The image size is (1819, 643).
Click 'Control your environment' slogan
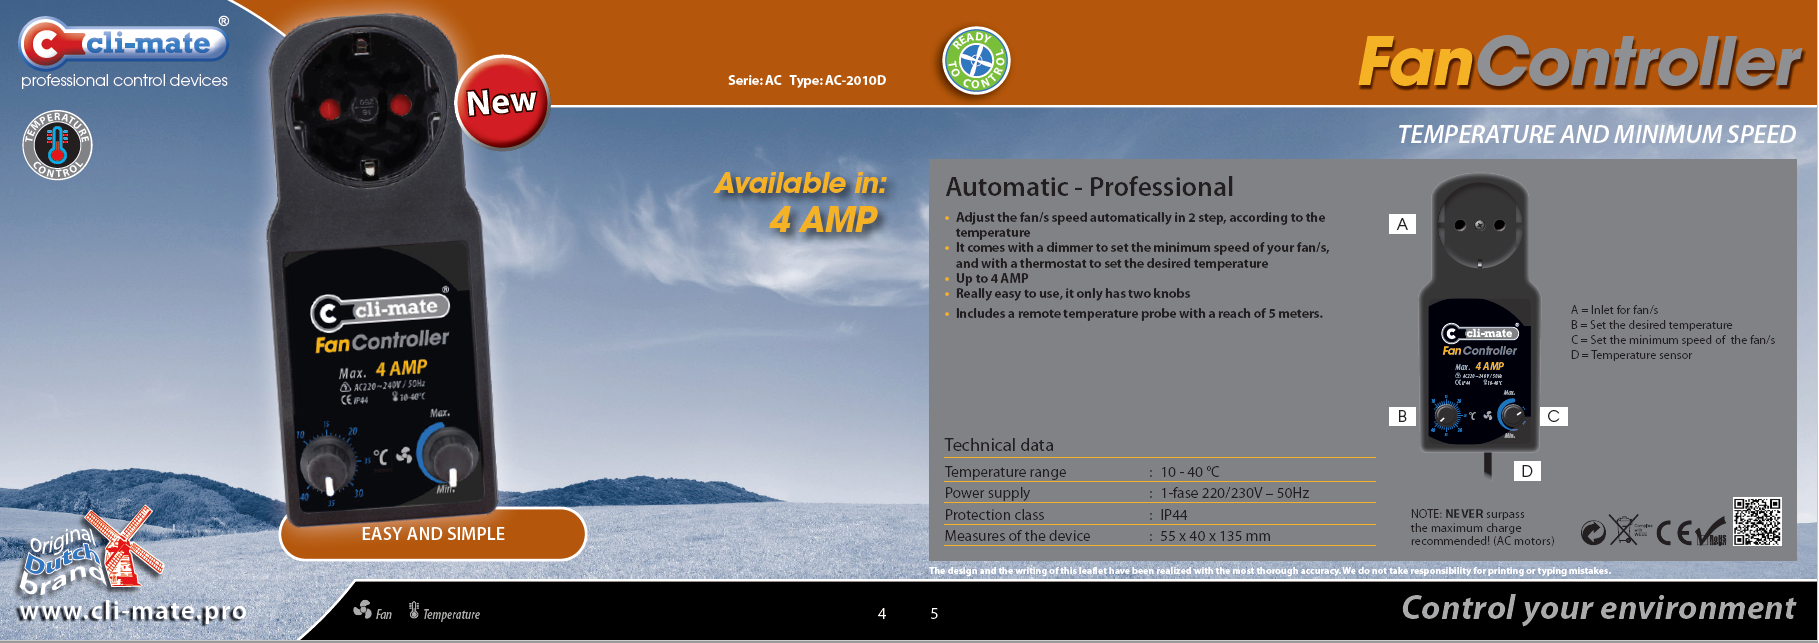coord(1598,608)
